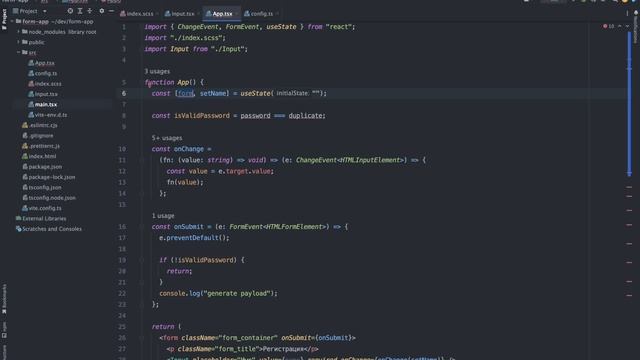Toggle the npm tool window stripe button

pos(4,331)
